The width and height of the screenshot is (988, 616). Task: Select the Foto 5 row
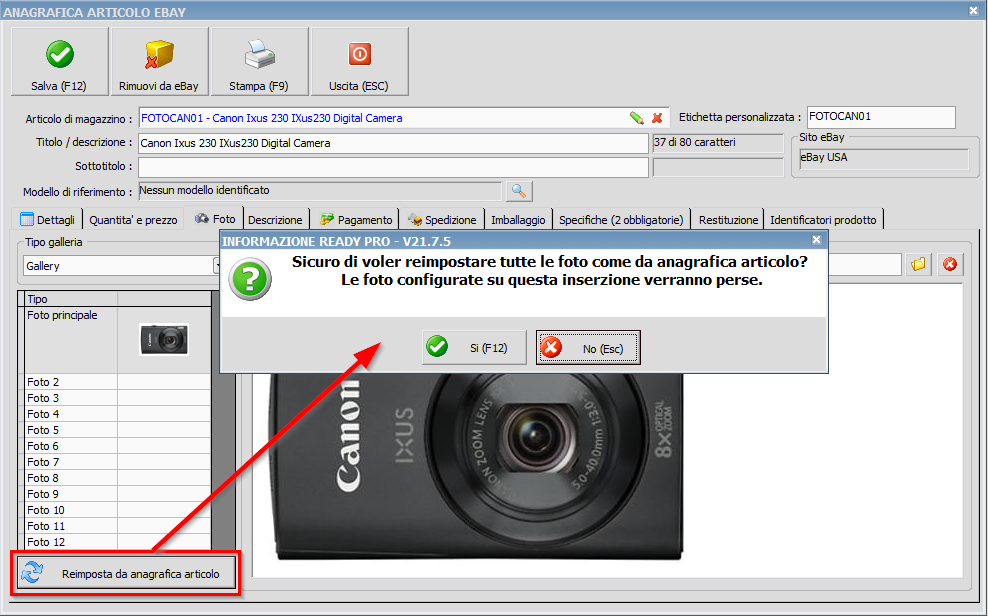click(x=118, y=430)
